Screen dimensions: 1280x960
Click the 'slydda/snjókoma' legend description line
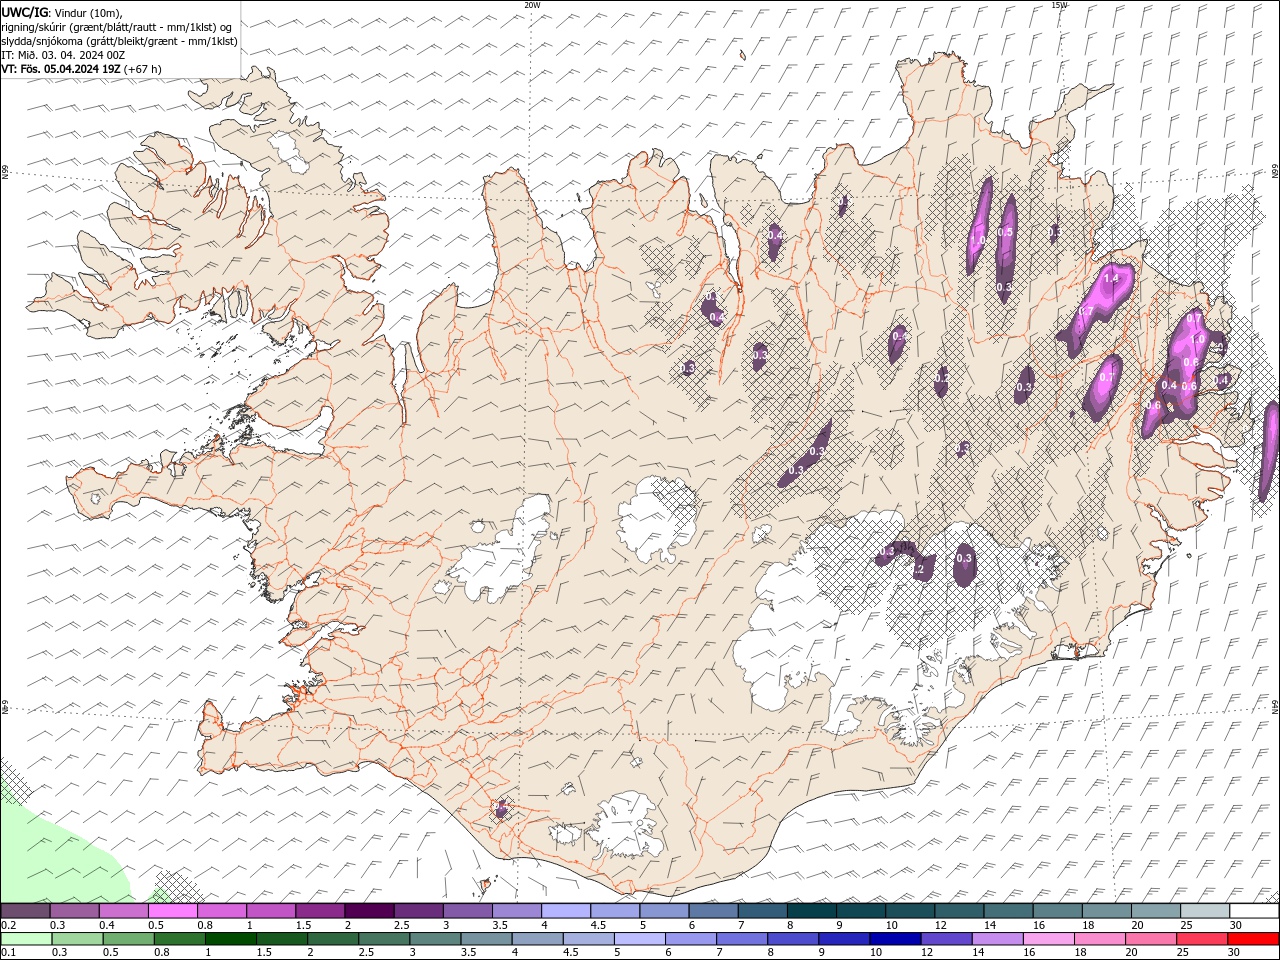point(120,41)
